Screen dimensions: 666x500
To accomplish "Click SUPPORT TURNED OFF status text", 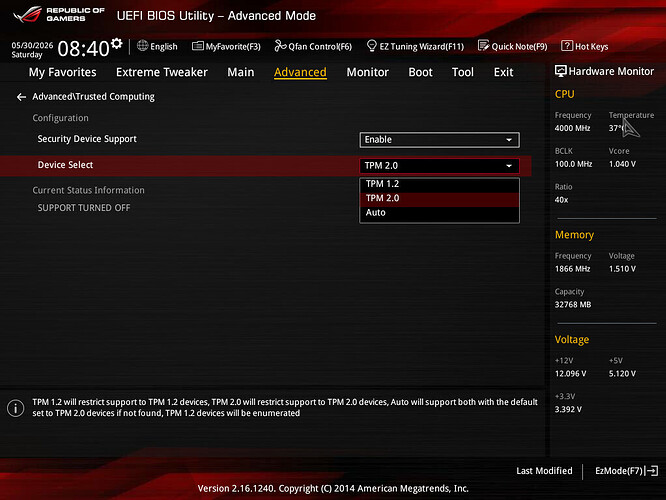I will click(84, 208).
